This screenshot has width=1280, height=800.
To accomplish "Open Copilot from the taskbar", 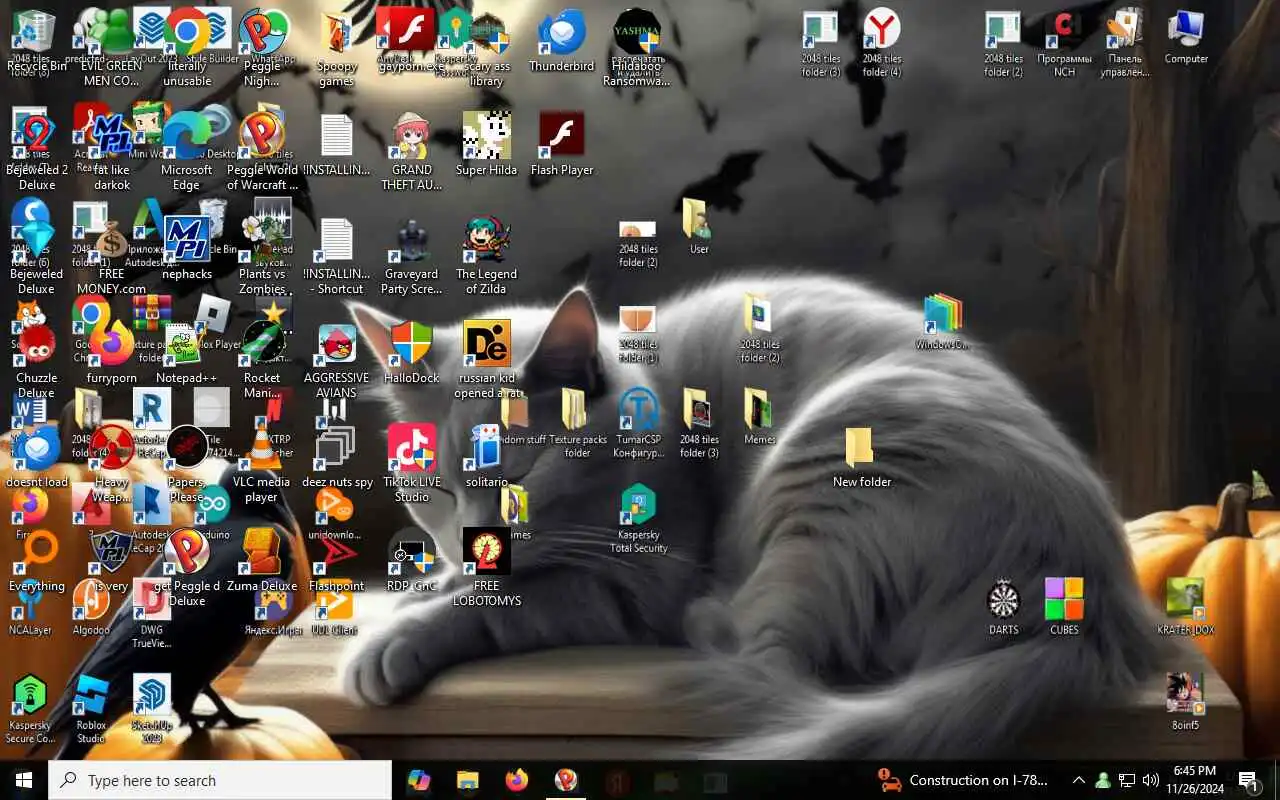I will 419,780.
